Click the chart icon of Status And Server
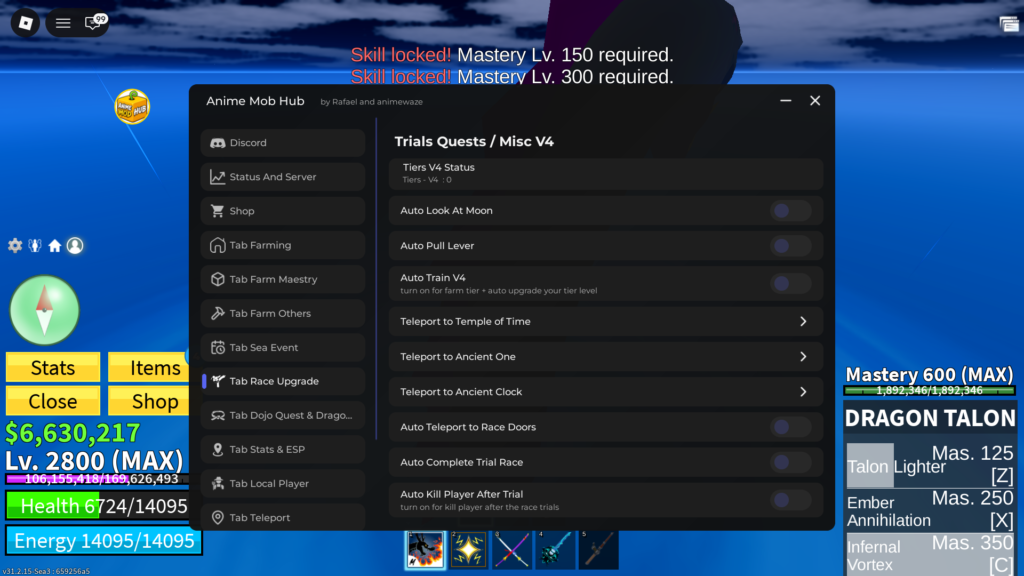Image resolution: width=1024 pixels, height=576 pixels. click(x=217, y=177)
